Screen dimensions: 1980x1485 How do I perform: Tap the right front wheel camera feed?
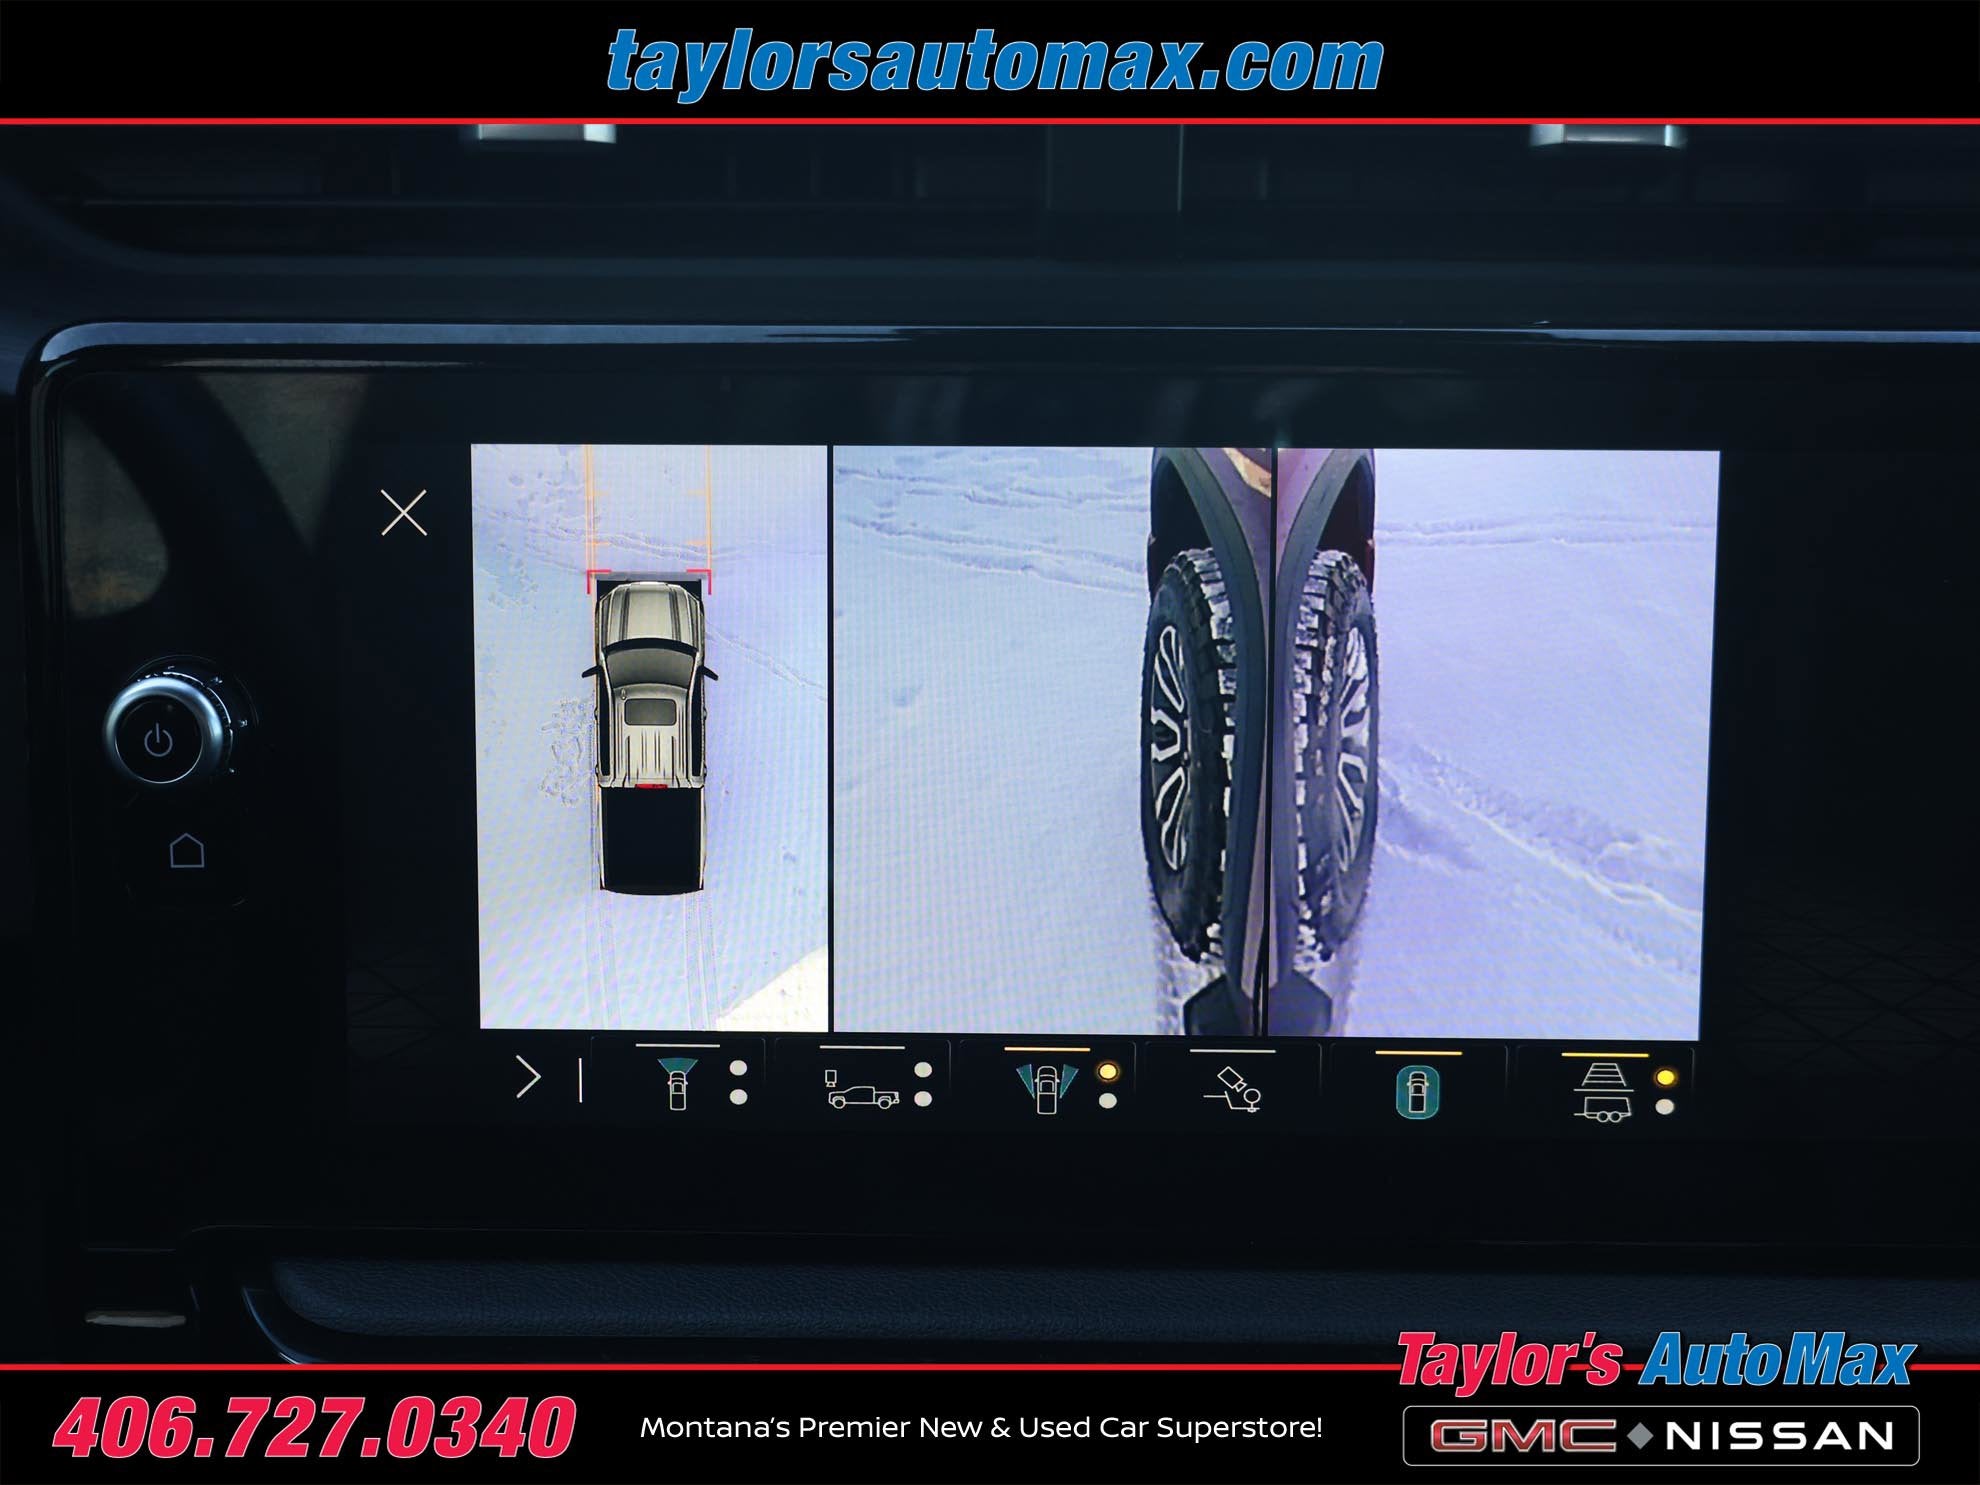1495,742
